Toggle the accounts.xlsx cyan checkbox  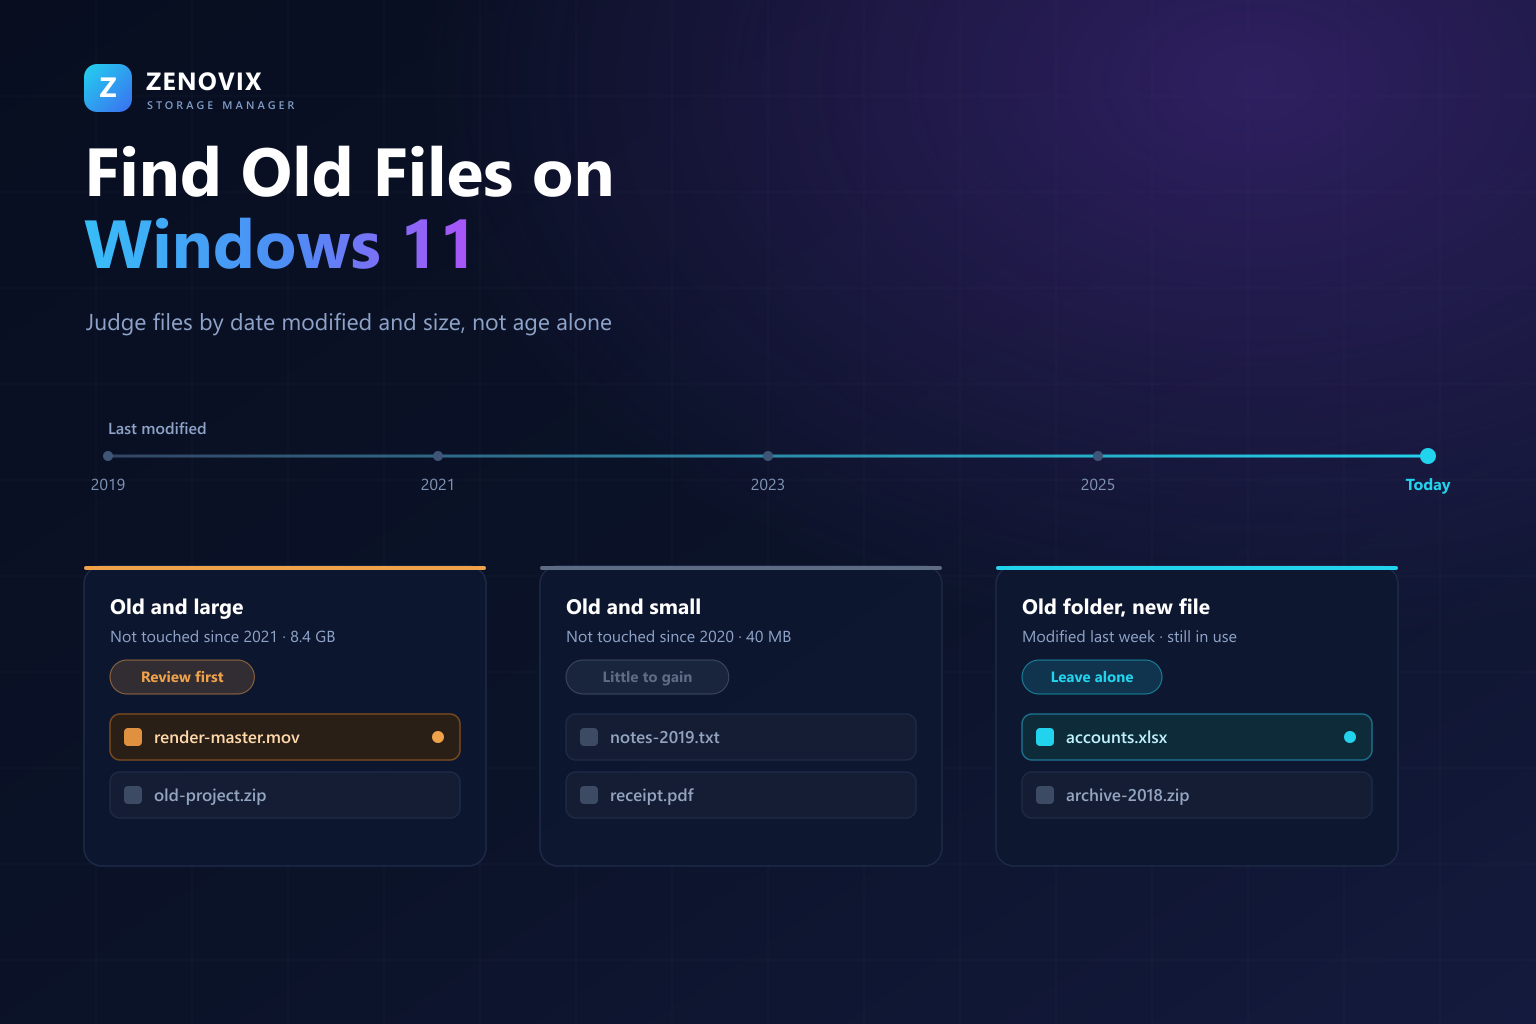1045,737
